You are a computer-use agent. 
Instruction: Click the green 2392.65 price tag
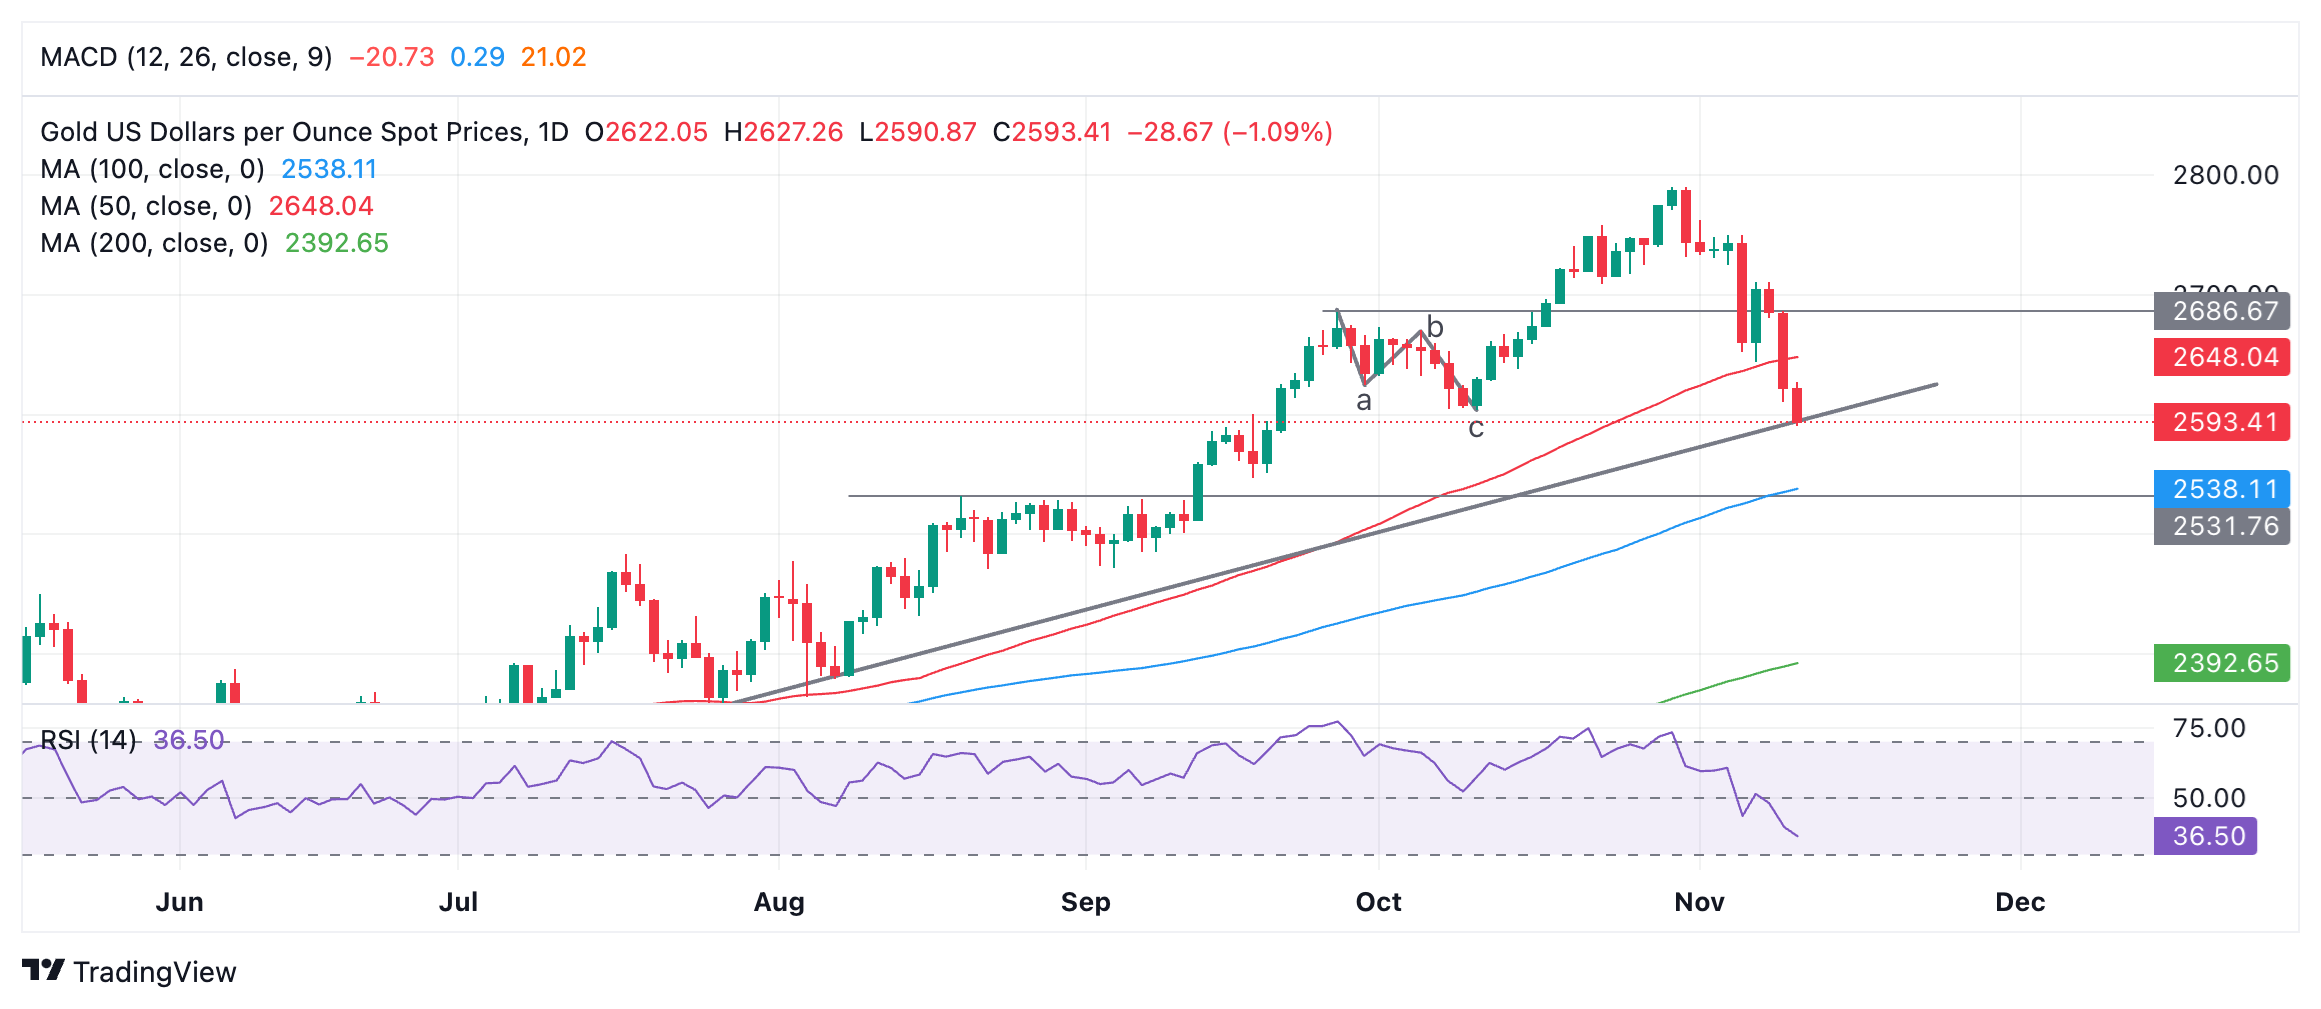tap(2221, 663)
